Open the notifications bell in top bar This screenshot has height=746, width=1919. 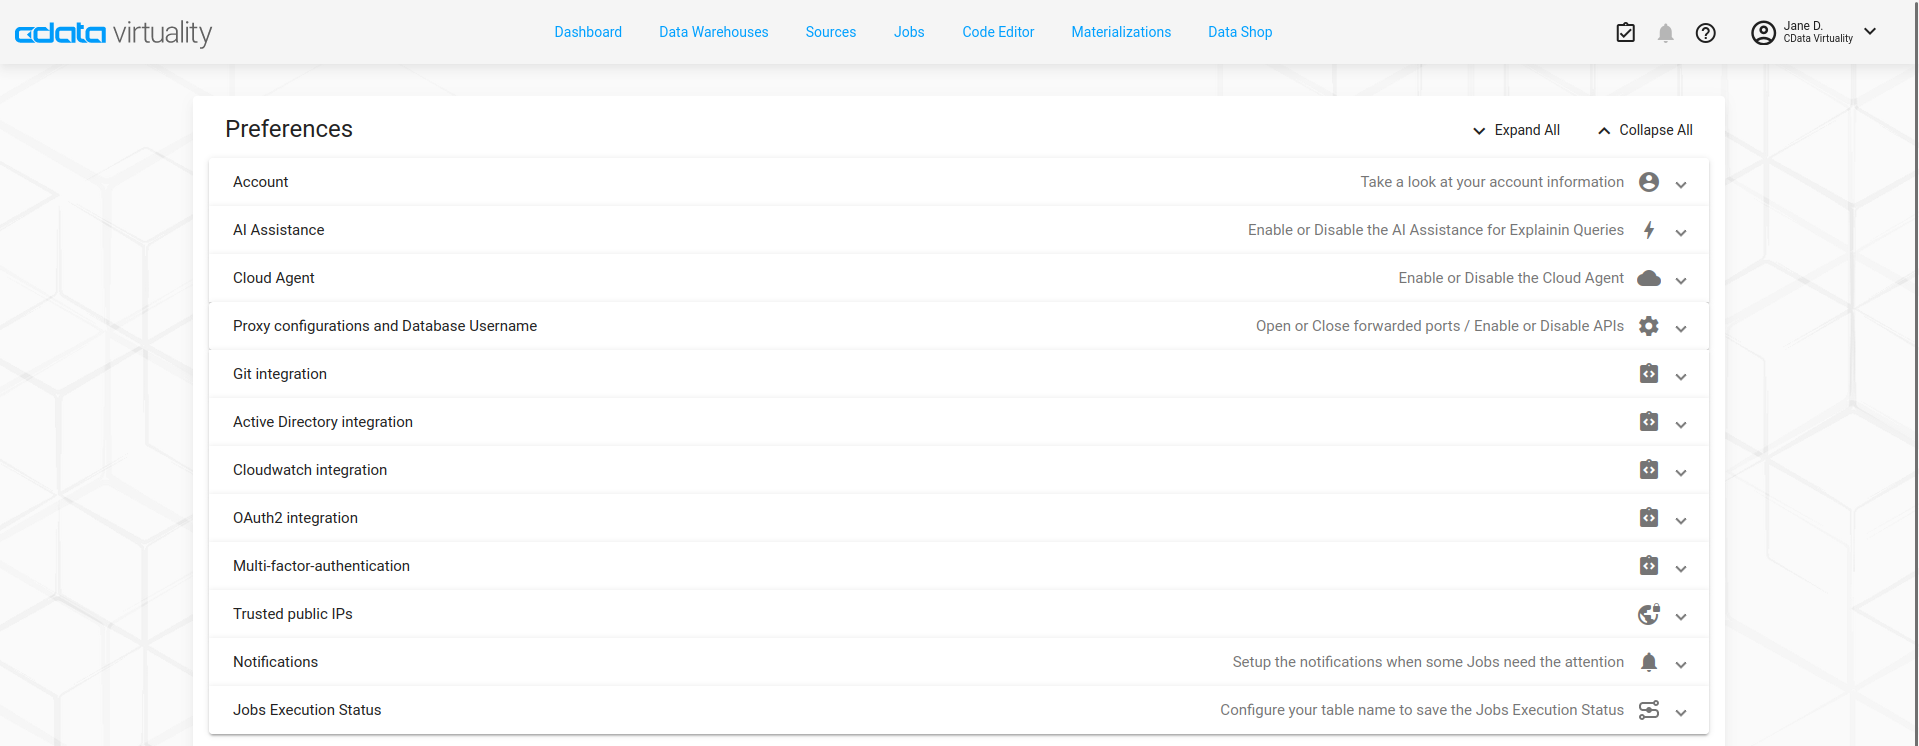1665,33
